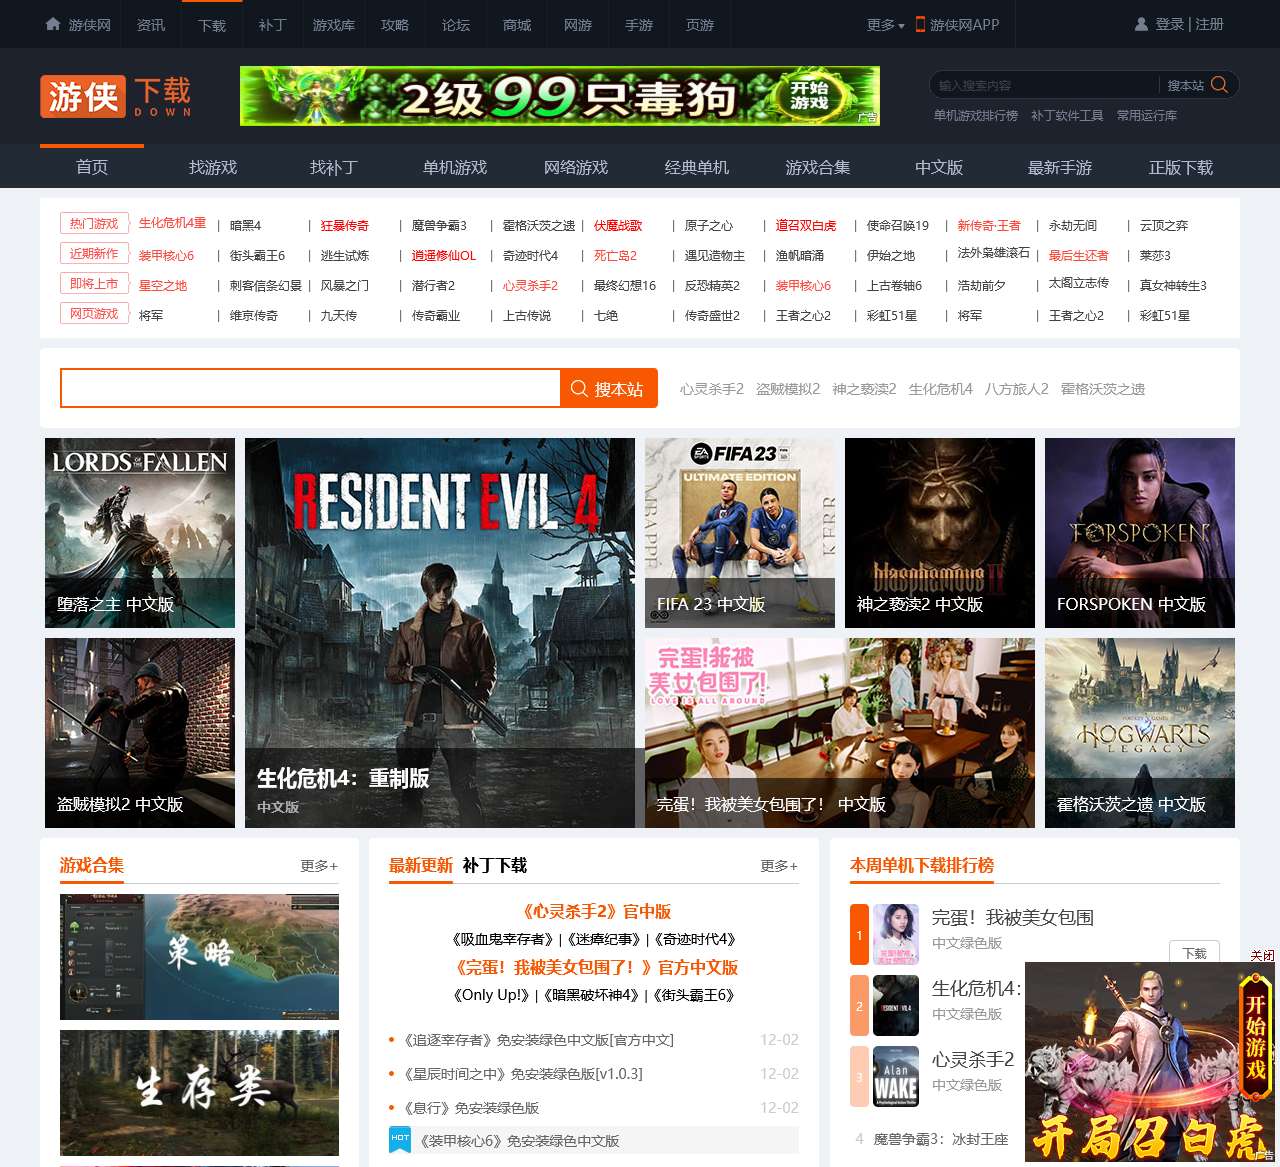Open the 盗贼模拟2 中文版 thumbnail

(x=140, y=733)
